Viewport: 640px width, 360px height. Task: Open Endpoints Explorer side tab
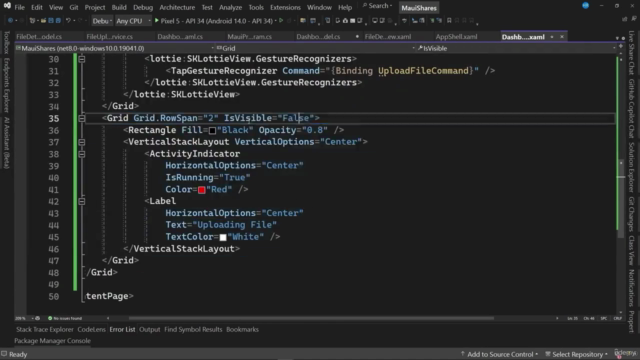(6, 85)
